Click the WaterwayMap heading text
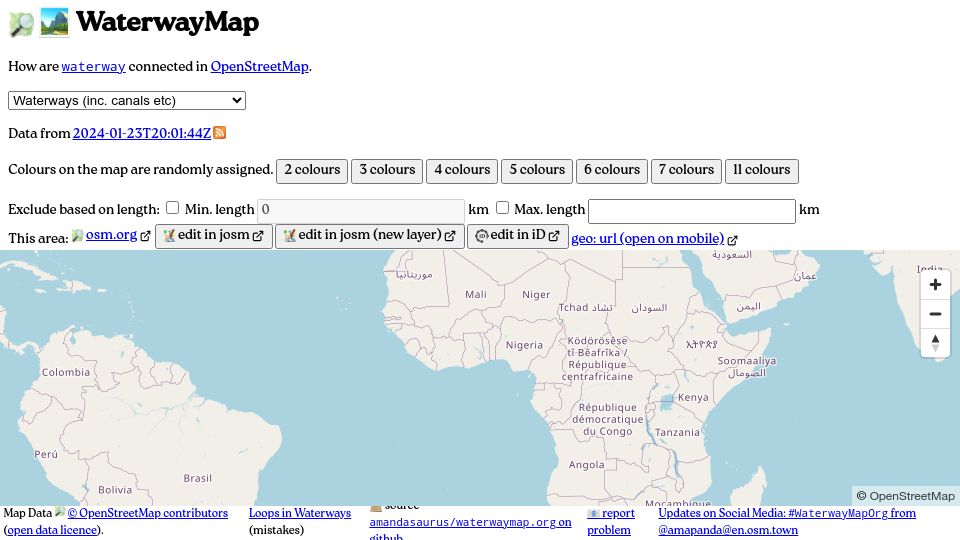 point(167,23)
